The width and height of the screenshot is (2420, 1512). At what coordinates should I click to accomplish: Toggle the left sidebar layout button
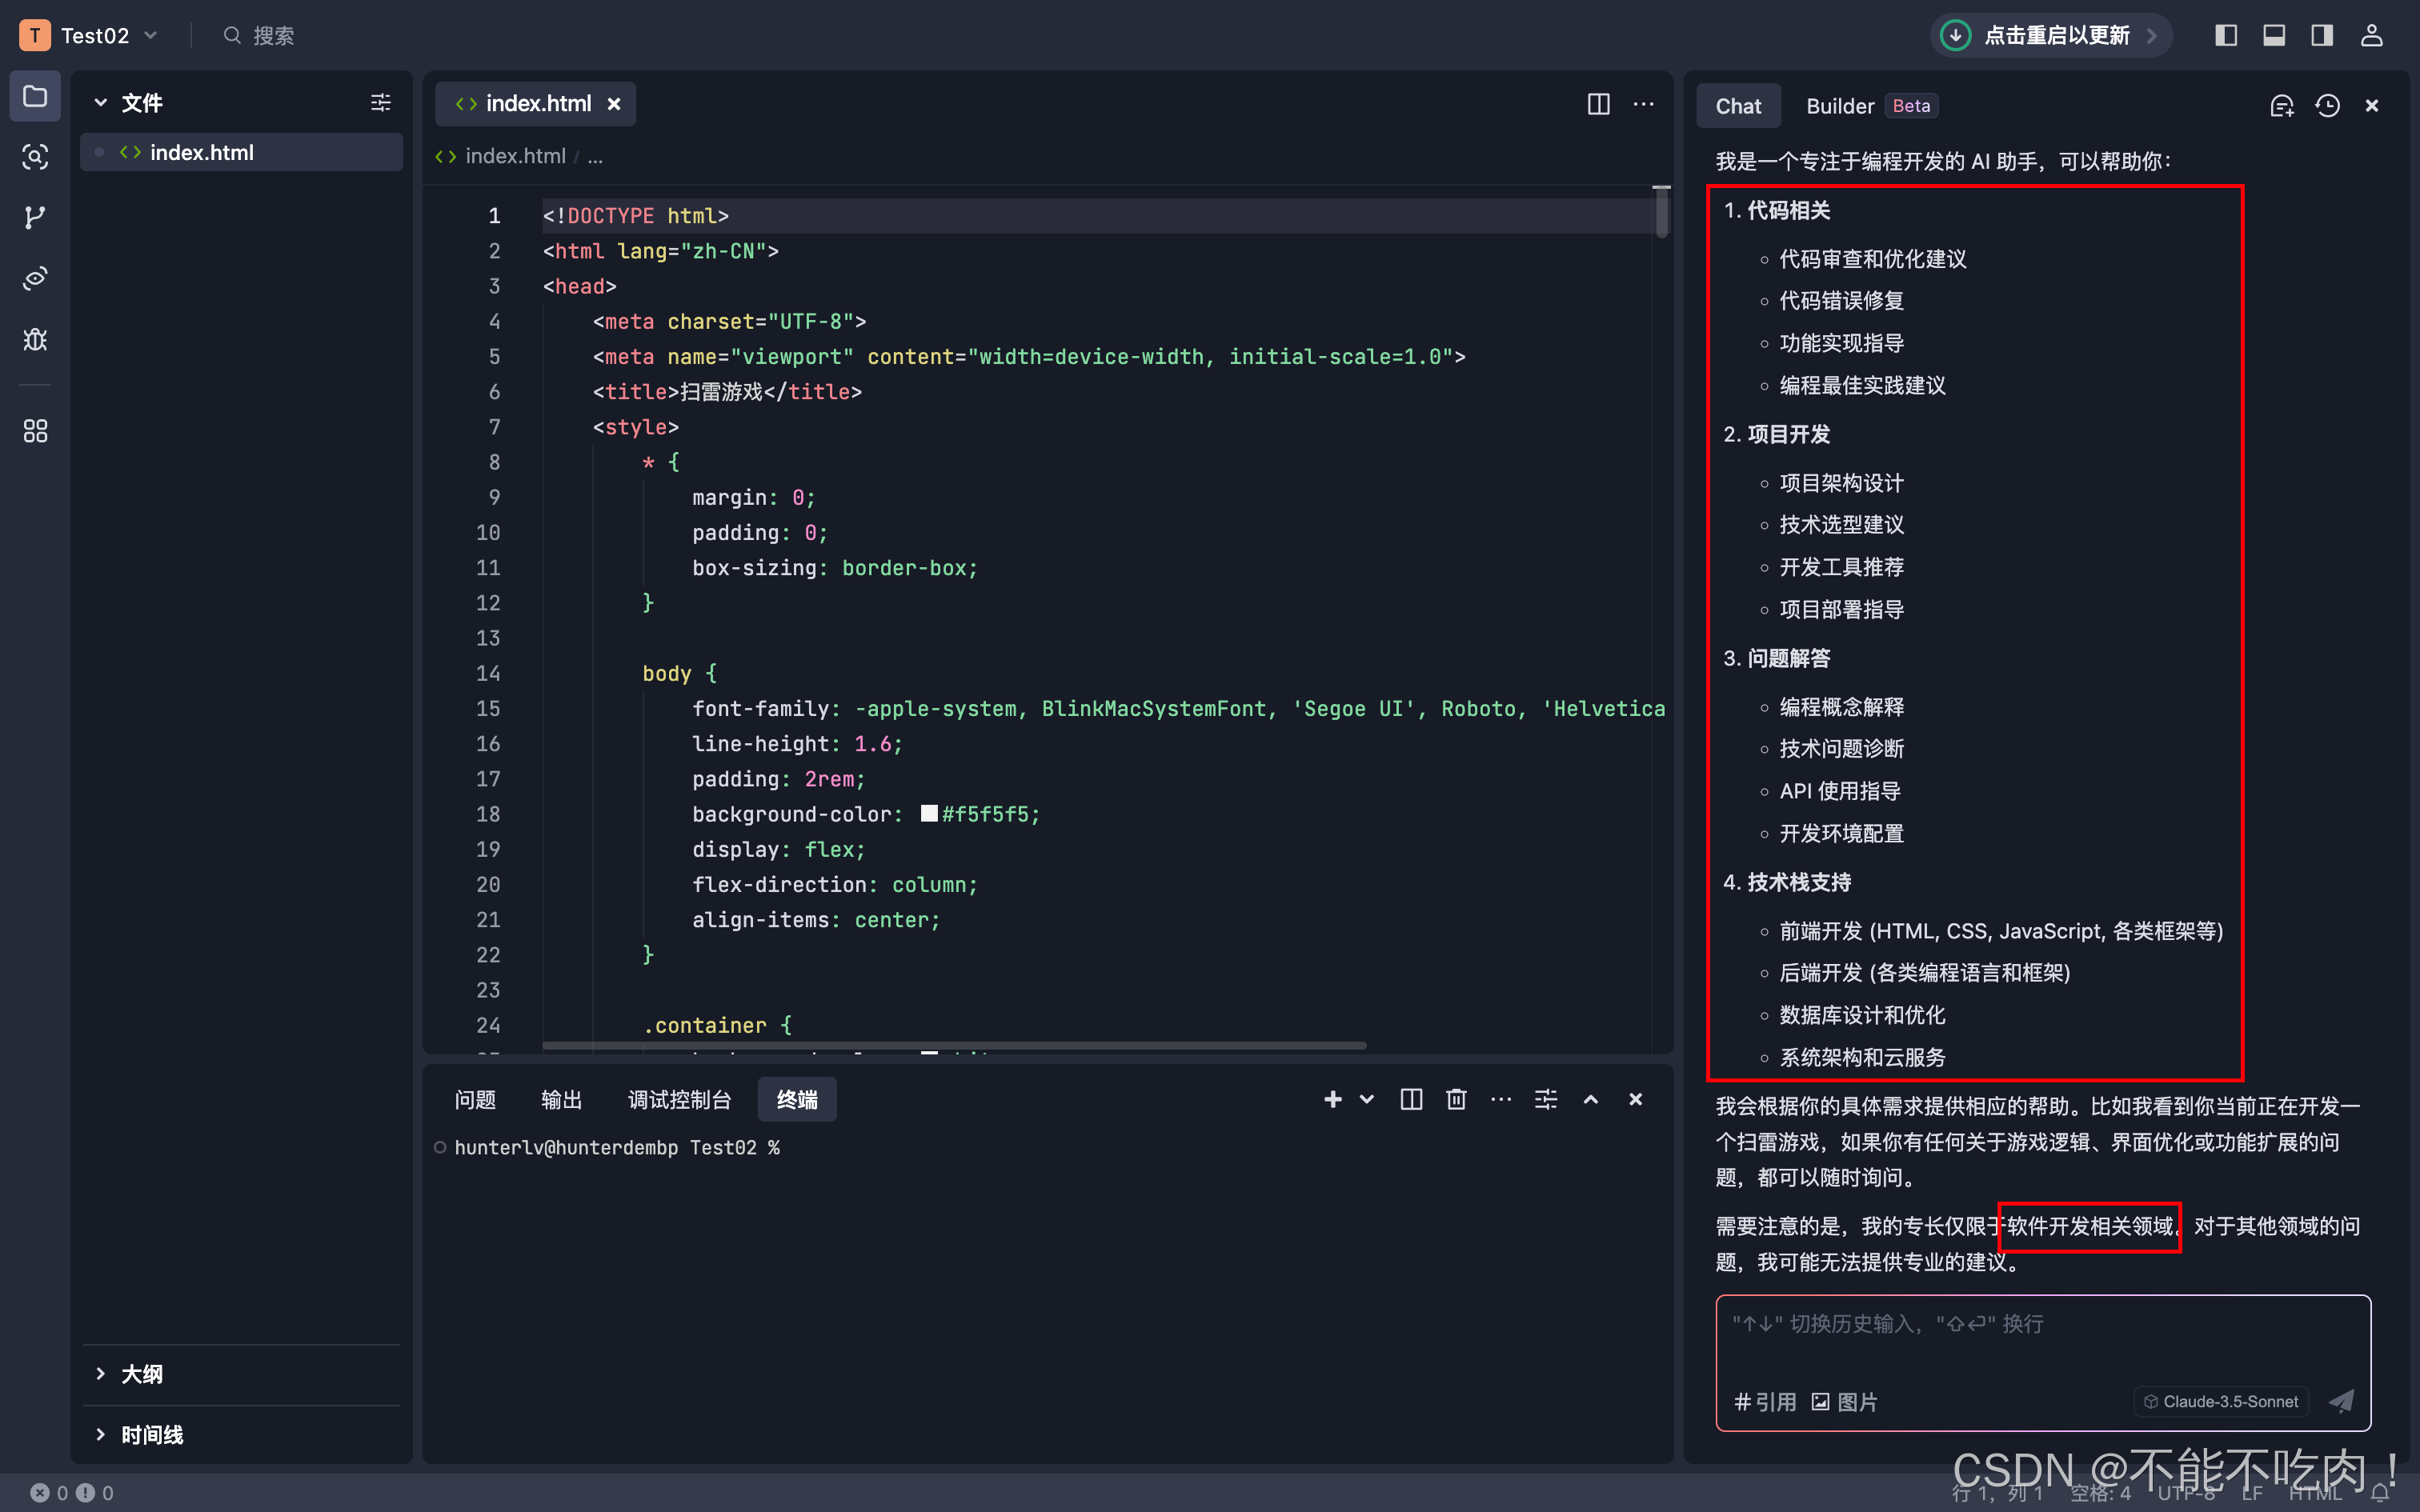(x=2226, y=36)
